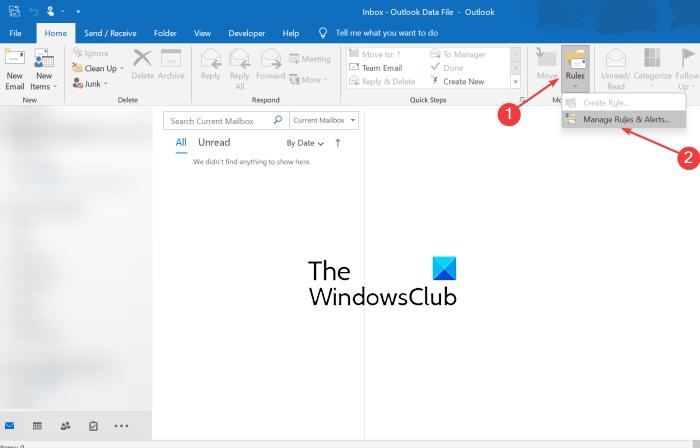Screen dimensions: 700x448
Task: Show the Unread messages filter
Action: [214, 143]
